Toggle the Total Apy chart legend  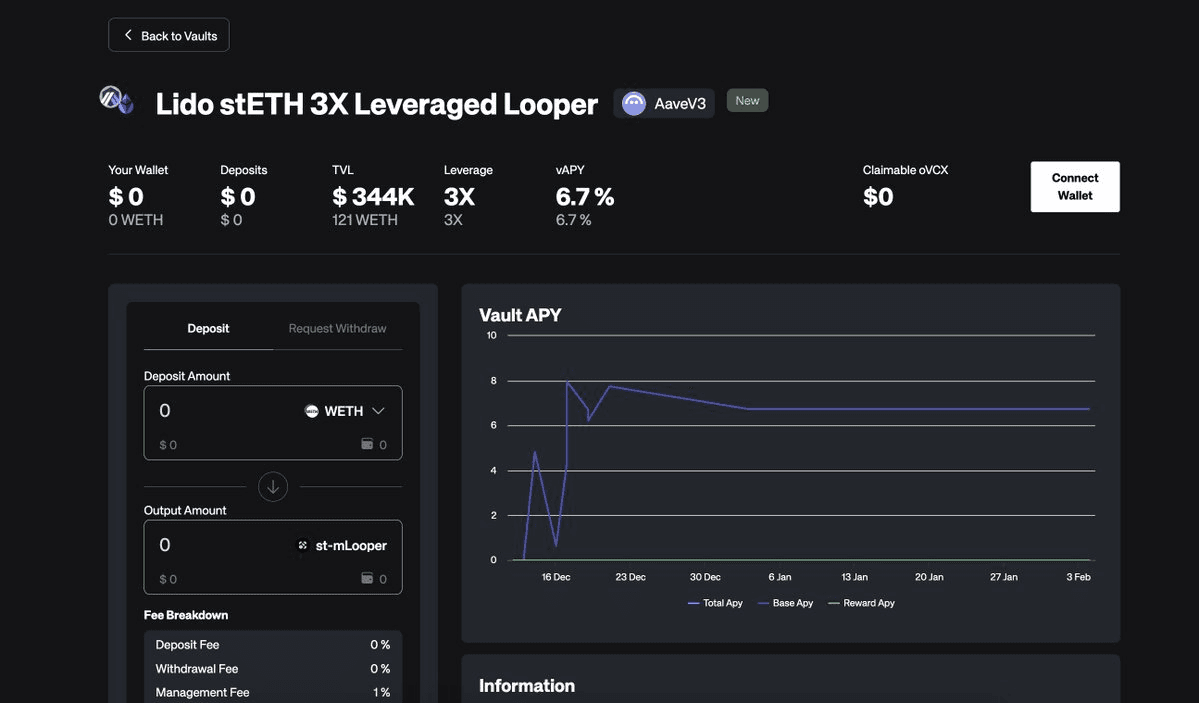click(x=716, y=601)
